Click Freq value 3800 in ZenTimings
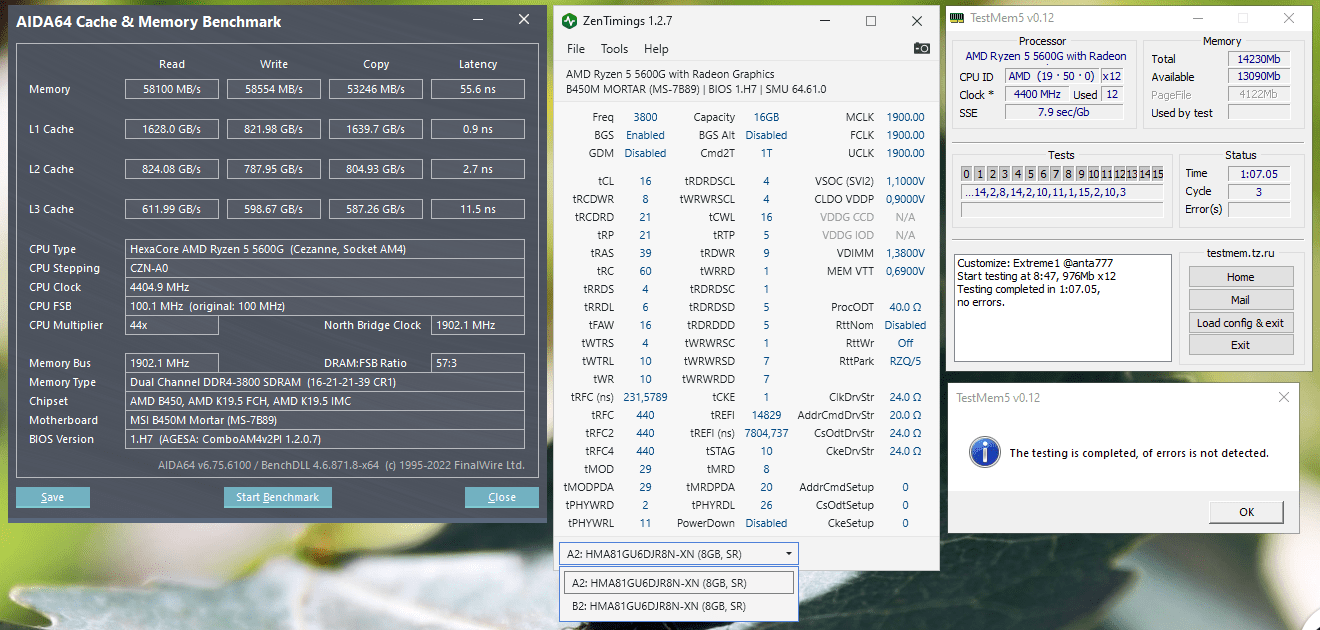This screenshot has width=1320, height=630. click(x=645, y=117)
